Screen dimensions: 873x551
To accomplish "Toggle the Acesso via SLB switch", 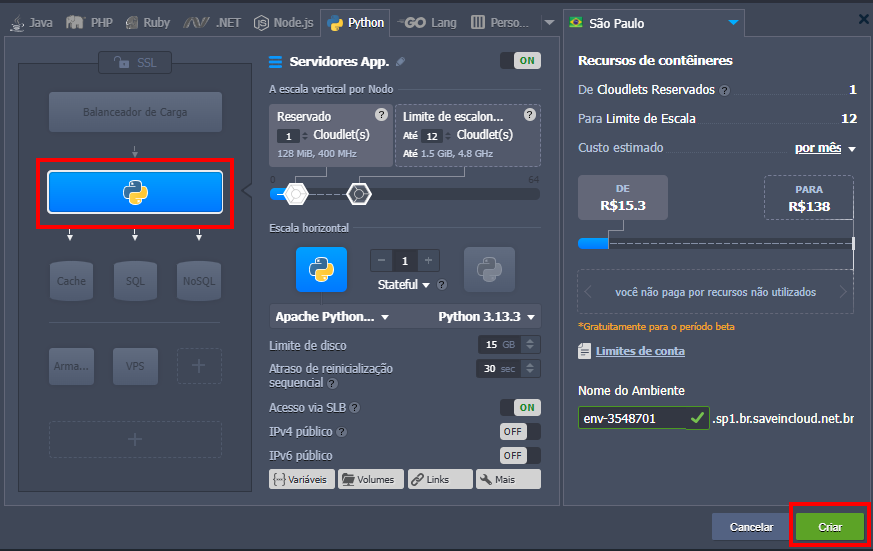I will pyautogui.click(x=520, y=407).
